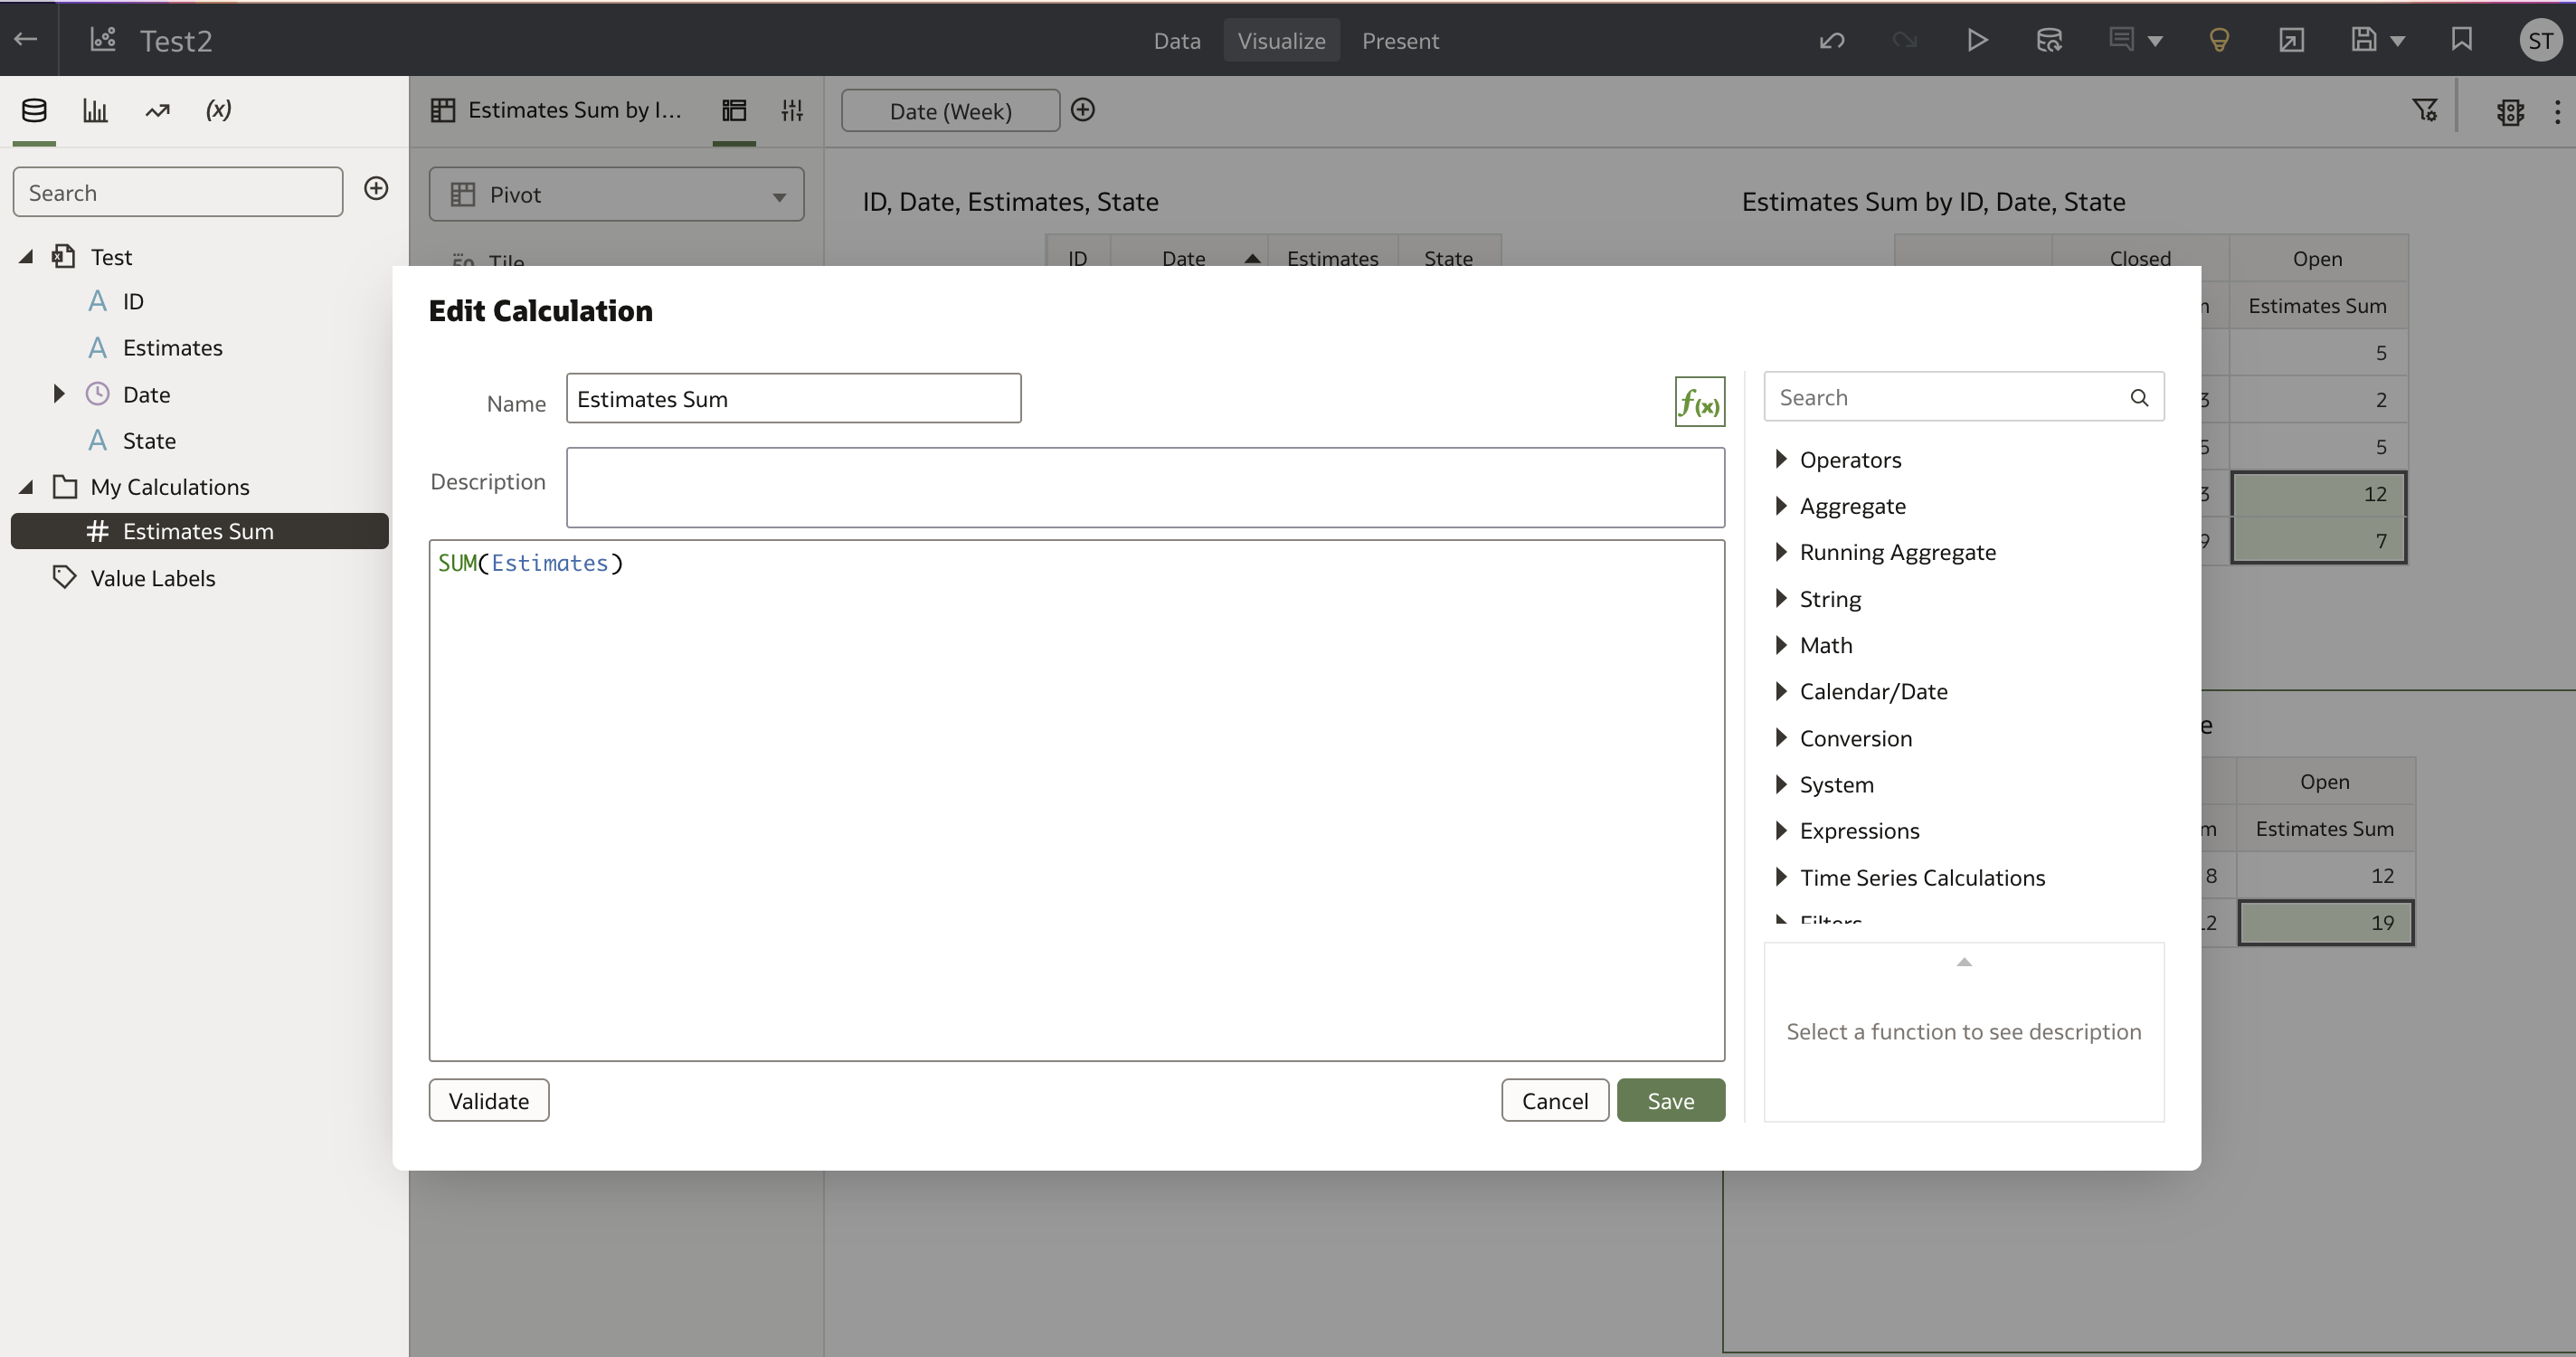Screen dimensions: 2576x1357
Task: Click the add plus icon beside data search
Action: 376,188
